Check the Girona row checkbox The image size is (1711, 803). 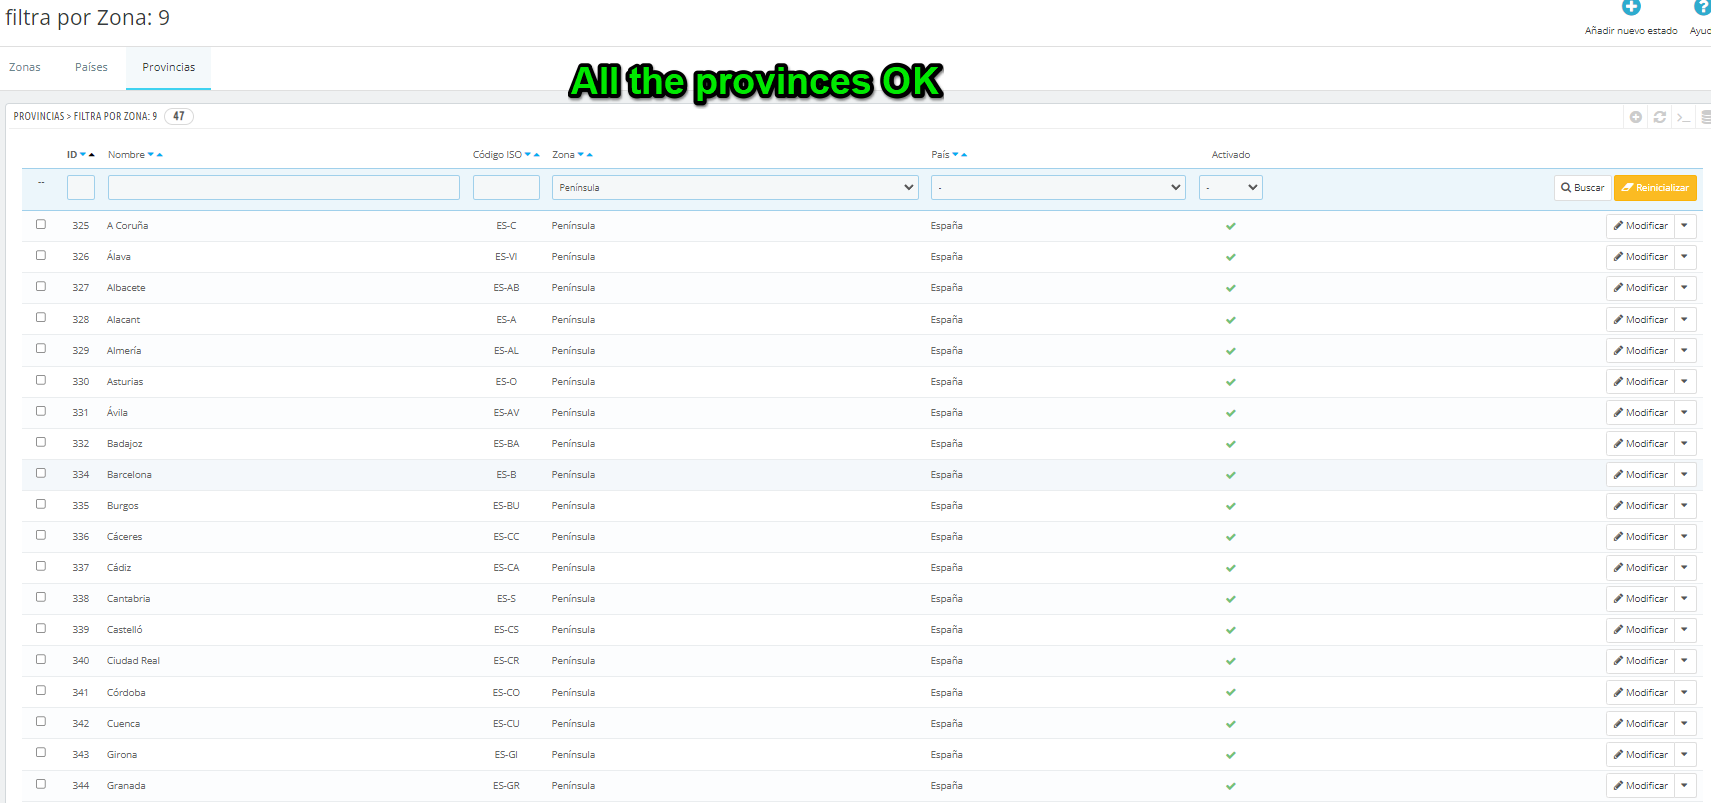[41, 753]
